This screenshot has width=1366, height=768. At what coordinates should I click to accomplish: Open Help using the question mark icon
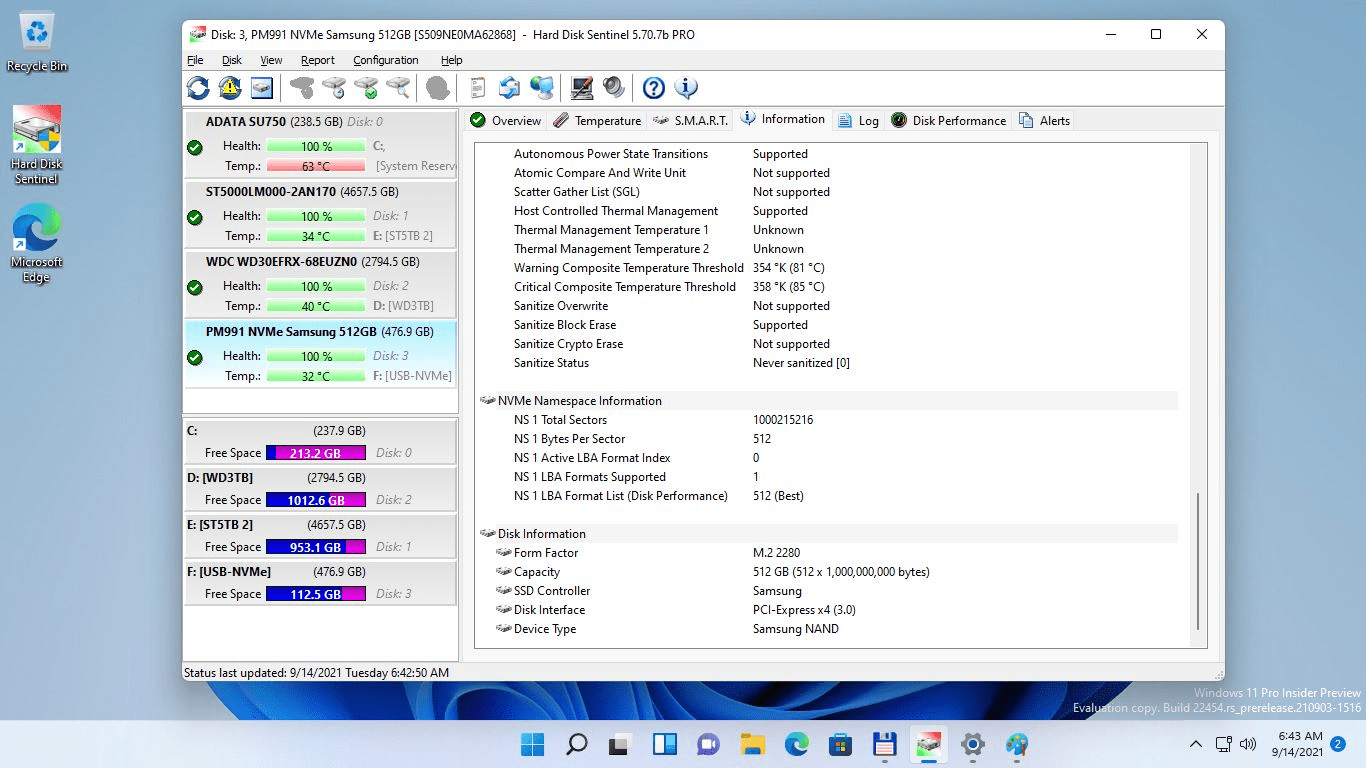[653, 88]
